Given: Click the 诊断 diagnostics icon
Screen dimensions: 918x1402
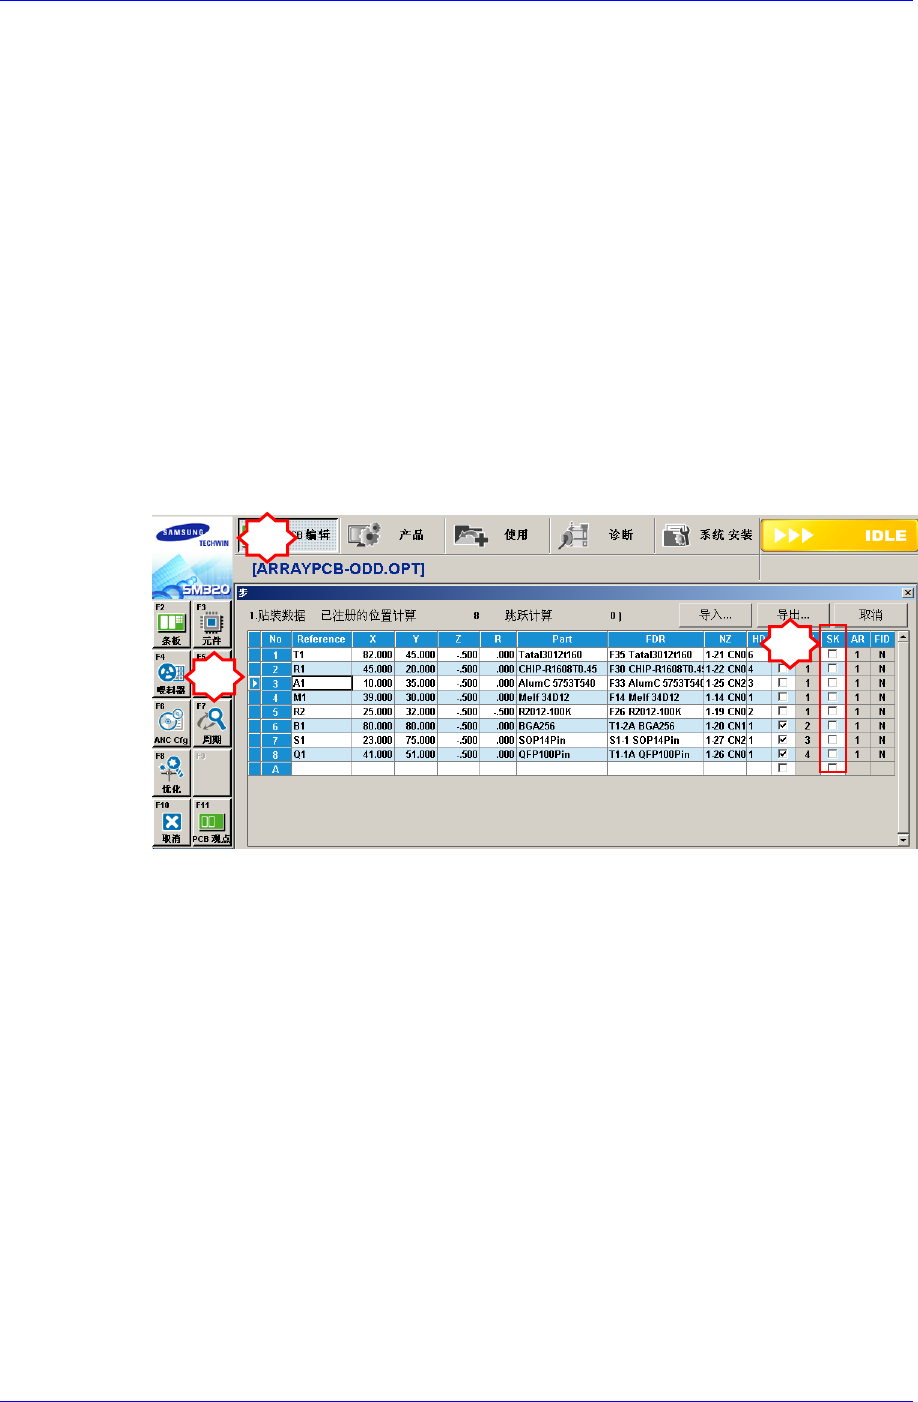Looking at the screenshot, I should coord(574,535).
